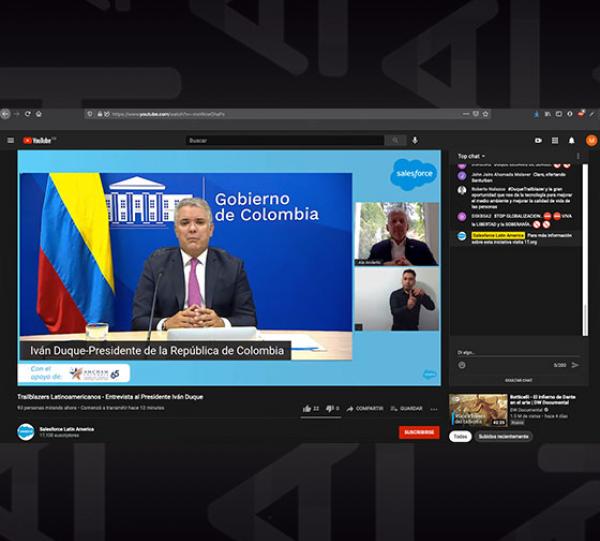Open the video more actions ellipsis

435,408
